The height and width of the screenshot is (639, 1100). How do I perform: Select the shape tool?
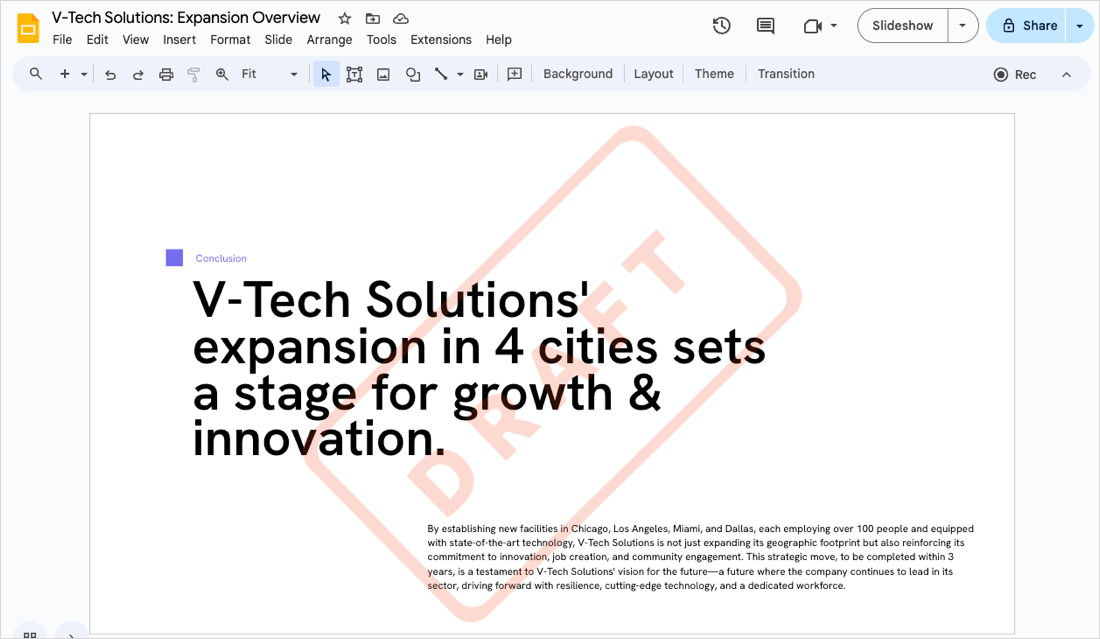pyautogui.click(x=412, y=74)
